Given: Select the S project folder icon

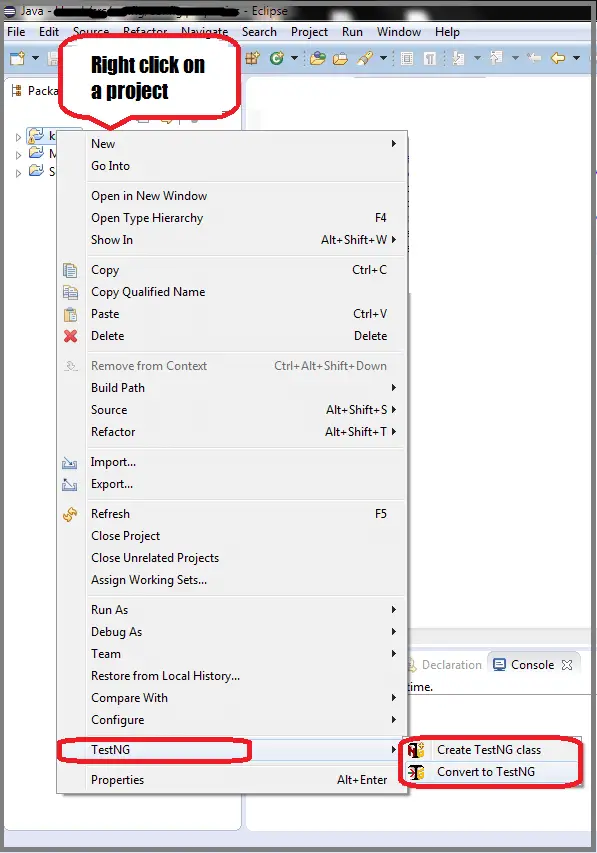Looking at the screenshot, I should [x=36, y=170].
